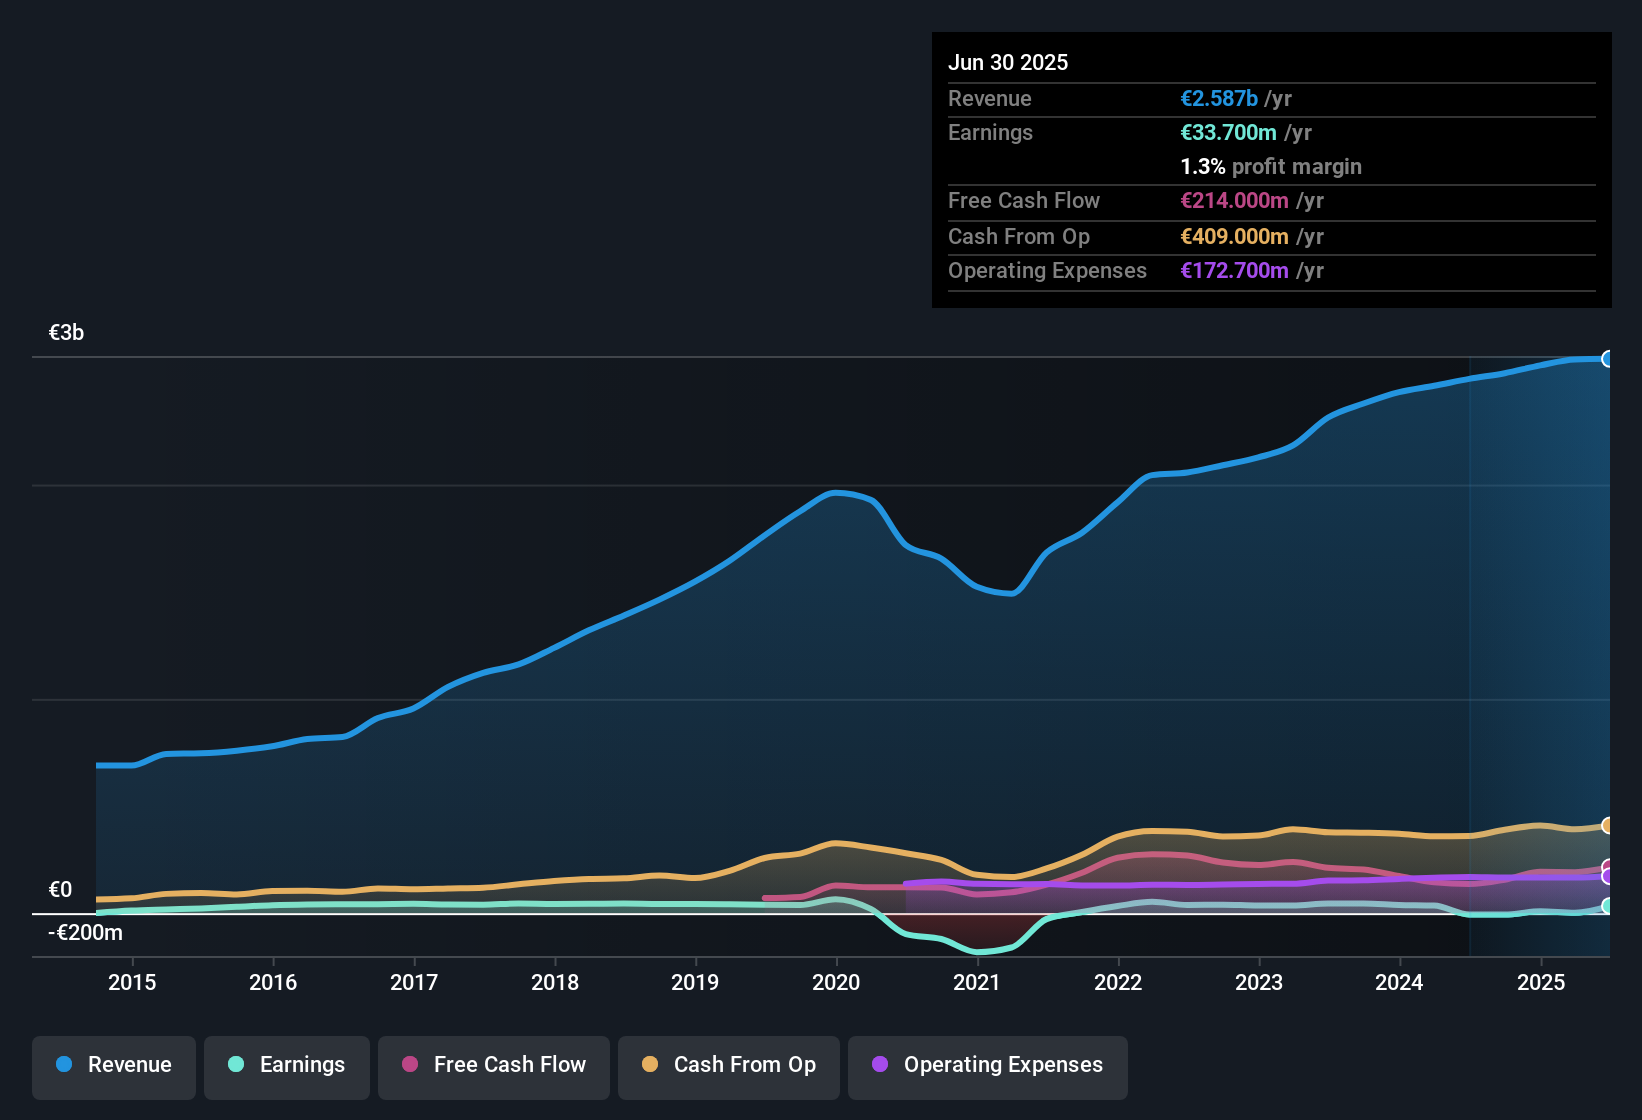1642x1120 pixels.
Task: Toggle the Earnings series visibility
Action: 286,1065
